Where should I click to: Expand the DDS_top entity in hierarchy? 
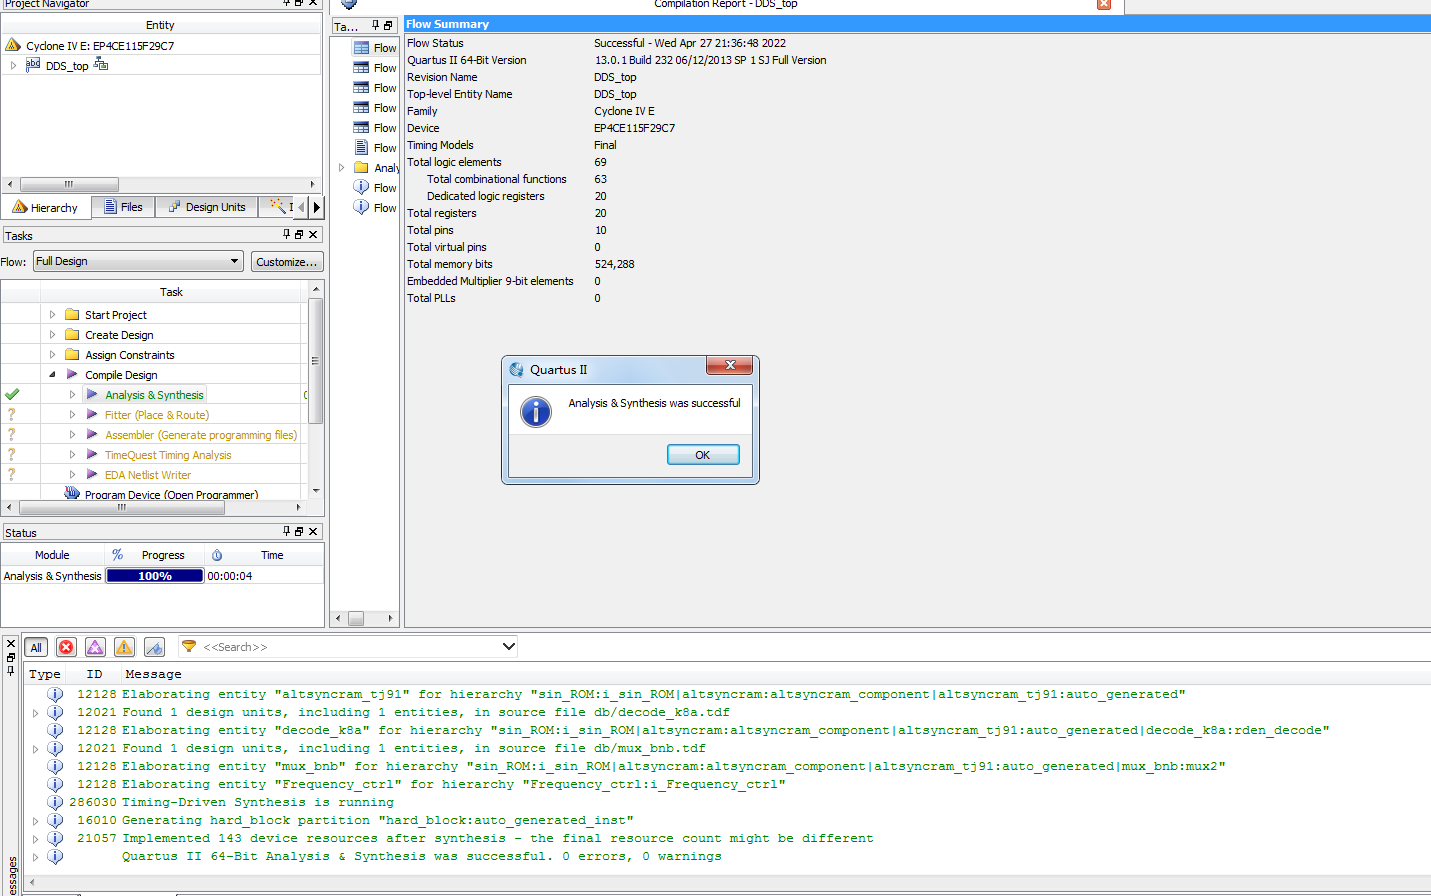click(x=13, y=65)
